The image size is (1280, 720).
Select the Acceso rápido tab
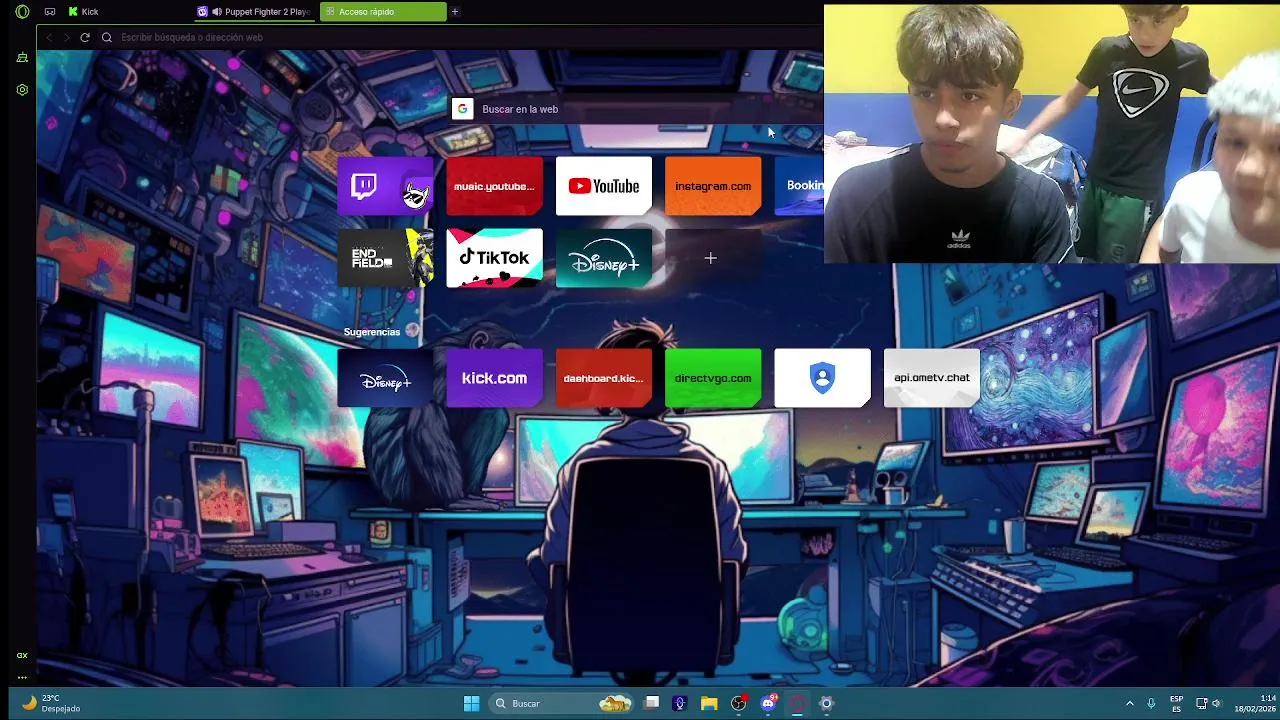(383, 12)
